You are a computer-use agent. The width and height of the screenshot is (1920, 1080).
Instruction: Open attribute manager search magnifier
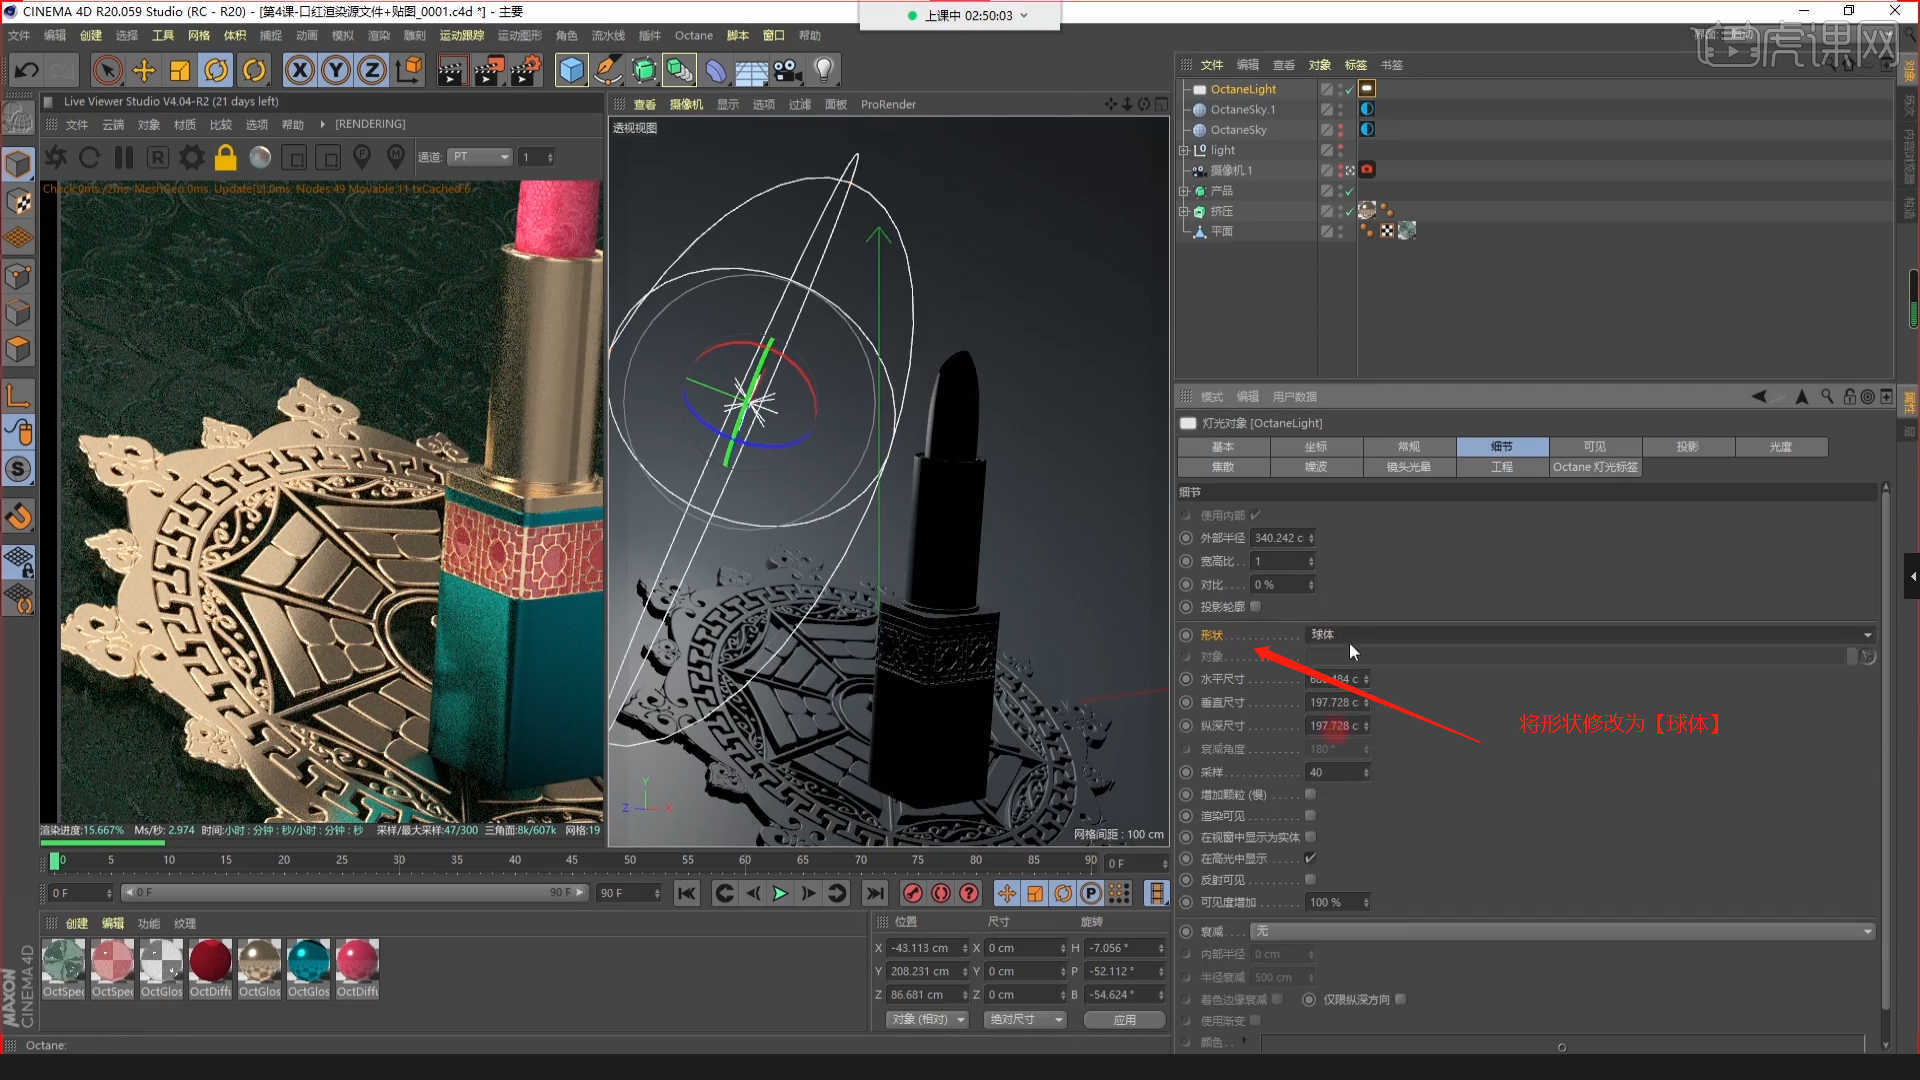coord(1827,396)
